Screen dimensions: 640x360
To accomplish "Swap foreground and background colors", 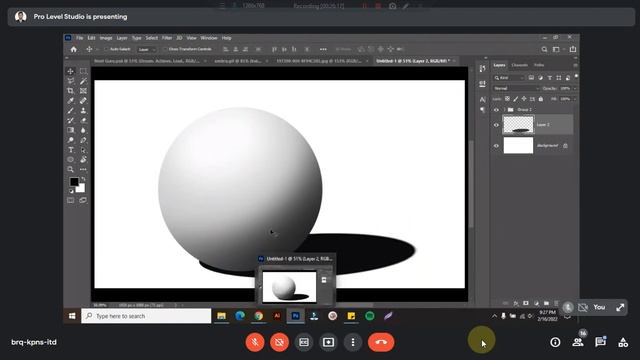I will tap(83, 179).
